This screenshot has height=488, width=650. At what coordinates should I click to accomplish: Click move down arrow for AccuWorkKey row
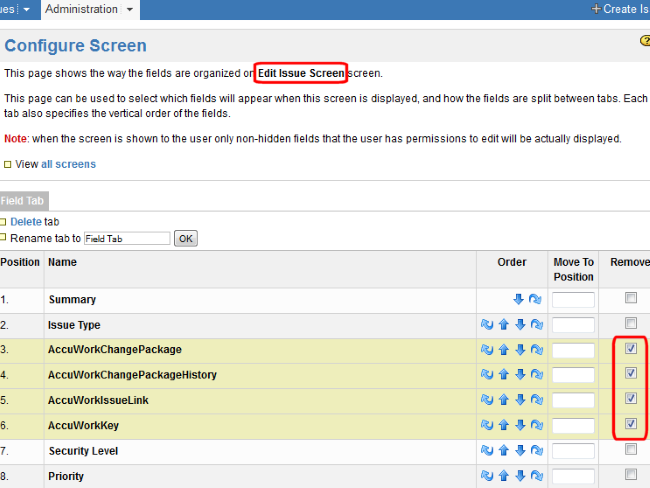(x=520, y=426)
